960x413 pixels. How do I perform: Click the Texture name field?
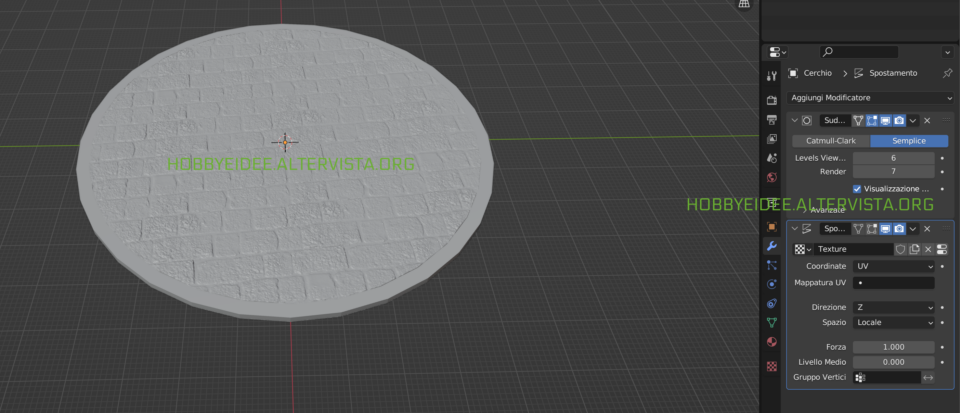[x=853, y=249]
